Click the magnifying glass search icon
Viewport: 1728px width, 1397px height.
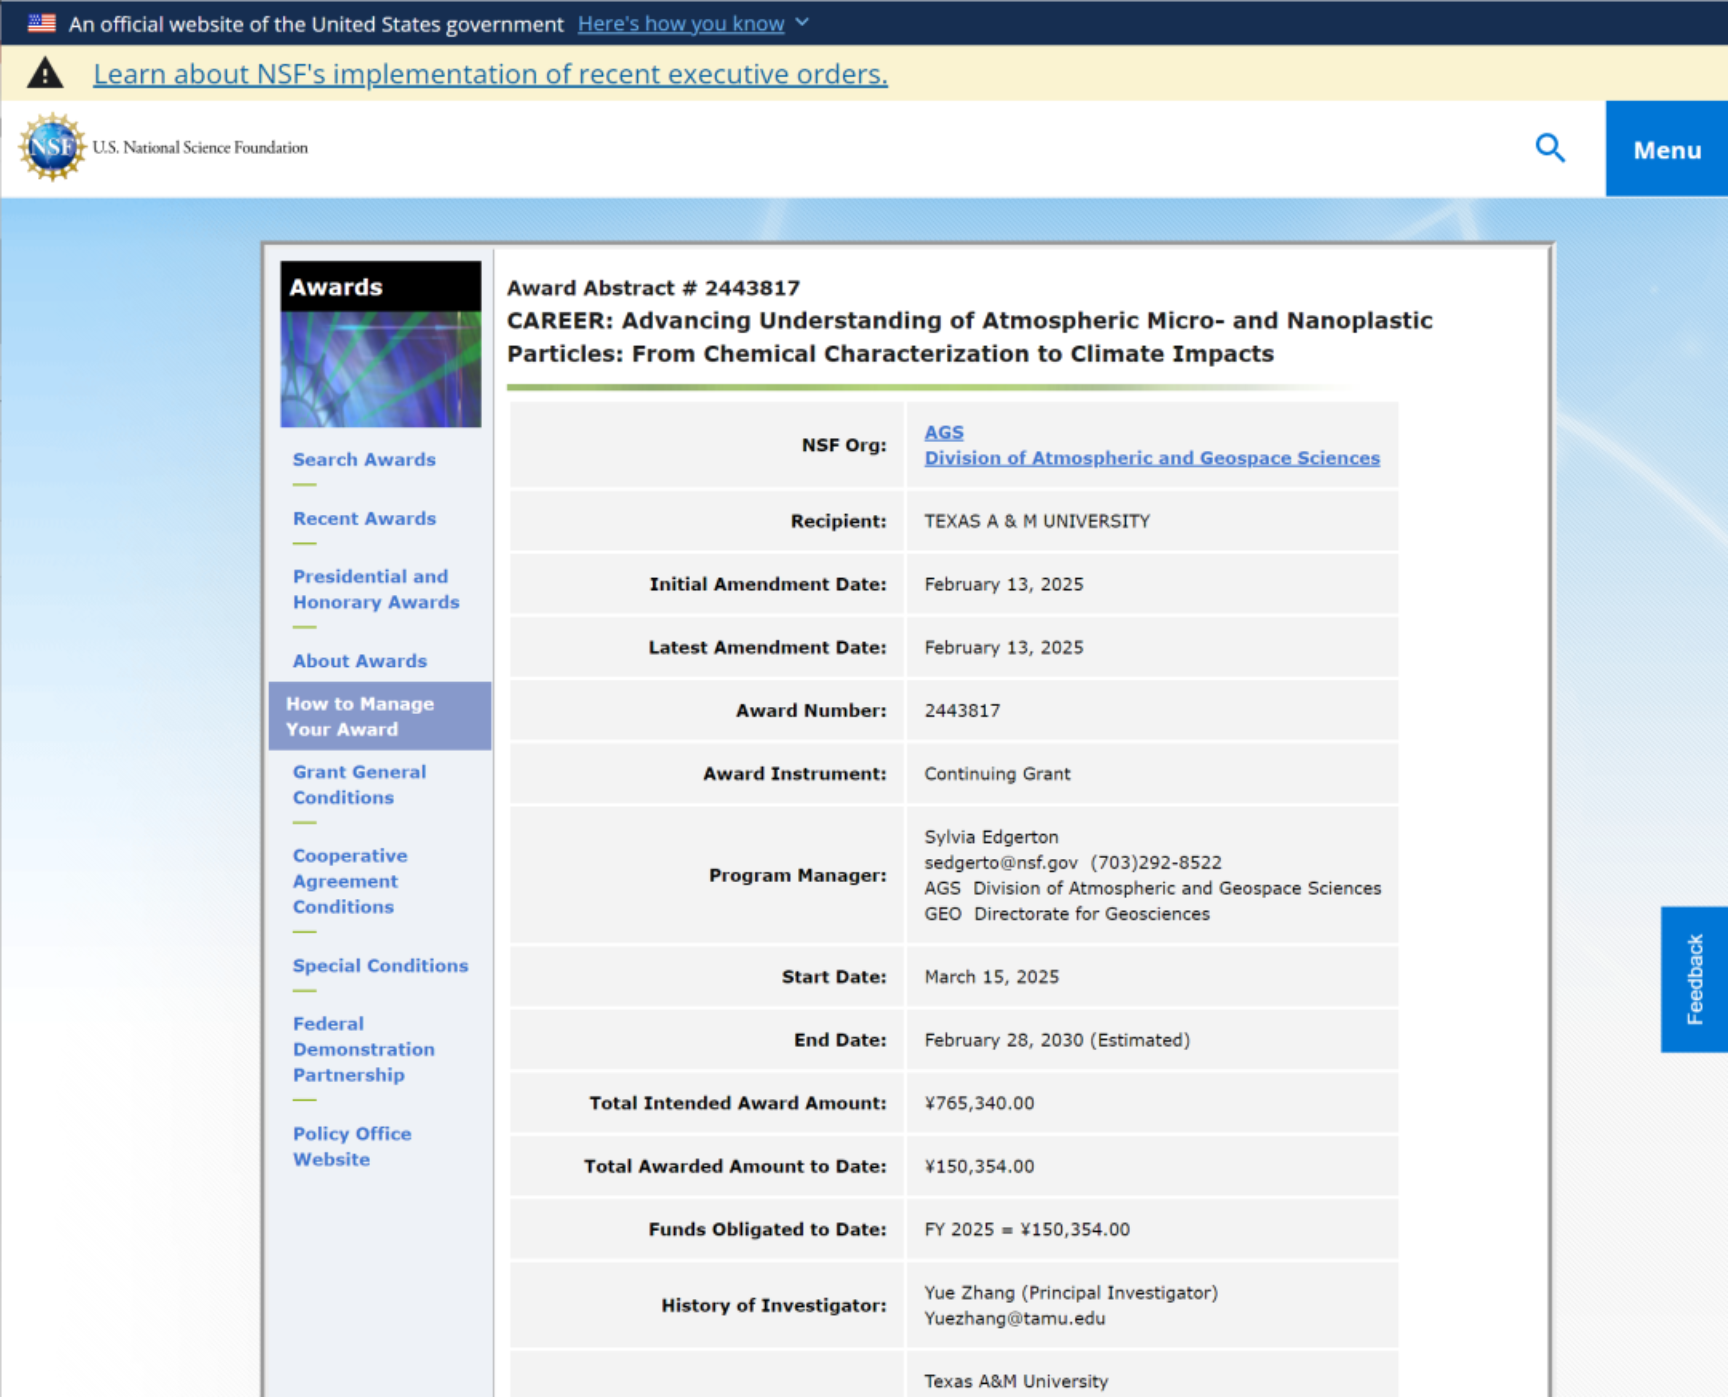coord(1549,148)
